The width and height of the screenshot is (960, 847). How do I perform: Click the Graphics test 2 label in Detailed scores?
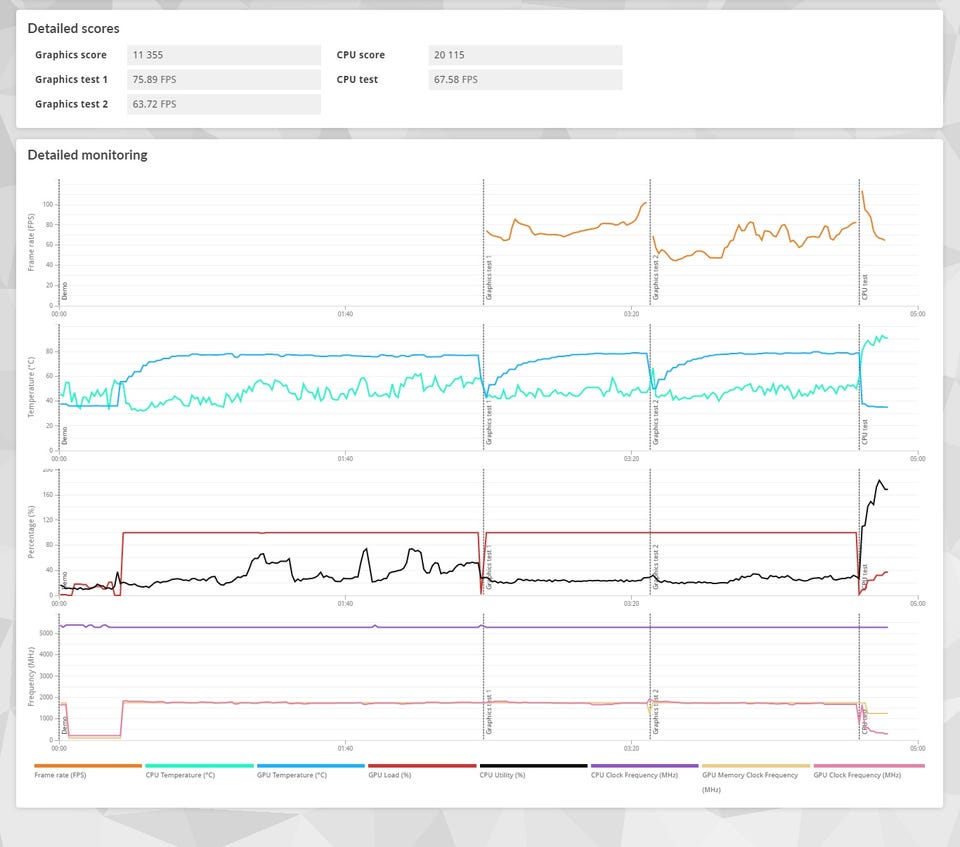(x=72, y=104)
